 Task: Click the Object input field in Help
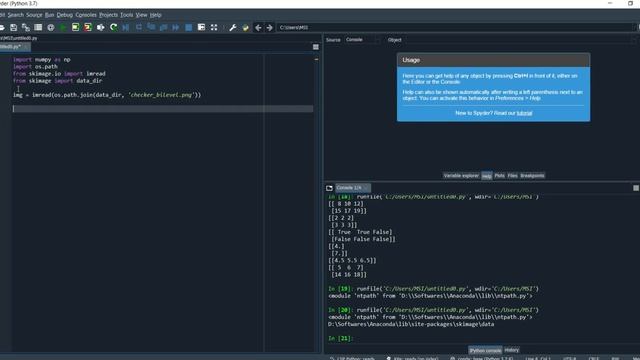click(x=518, y=40)
